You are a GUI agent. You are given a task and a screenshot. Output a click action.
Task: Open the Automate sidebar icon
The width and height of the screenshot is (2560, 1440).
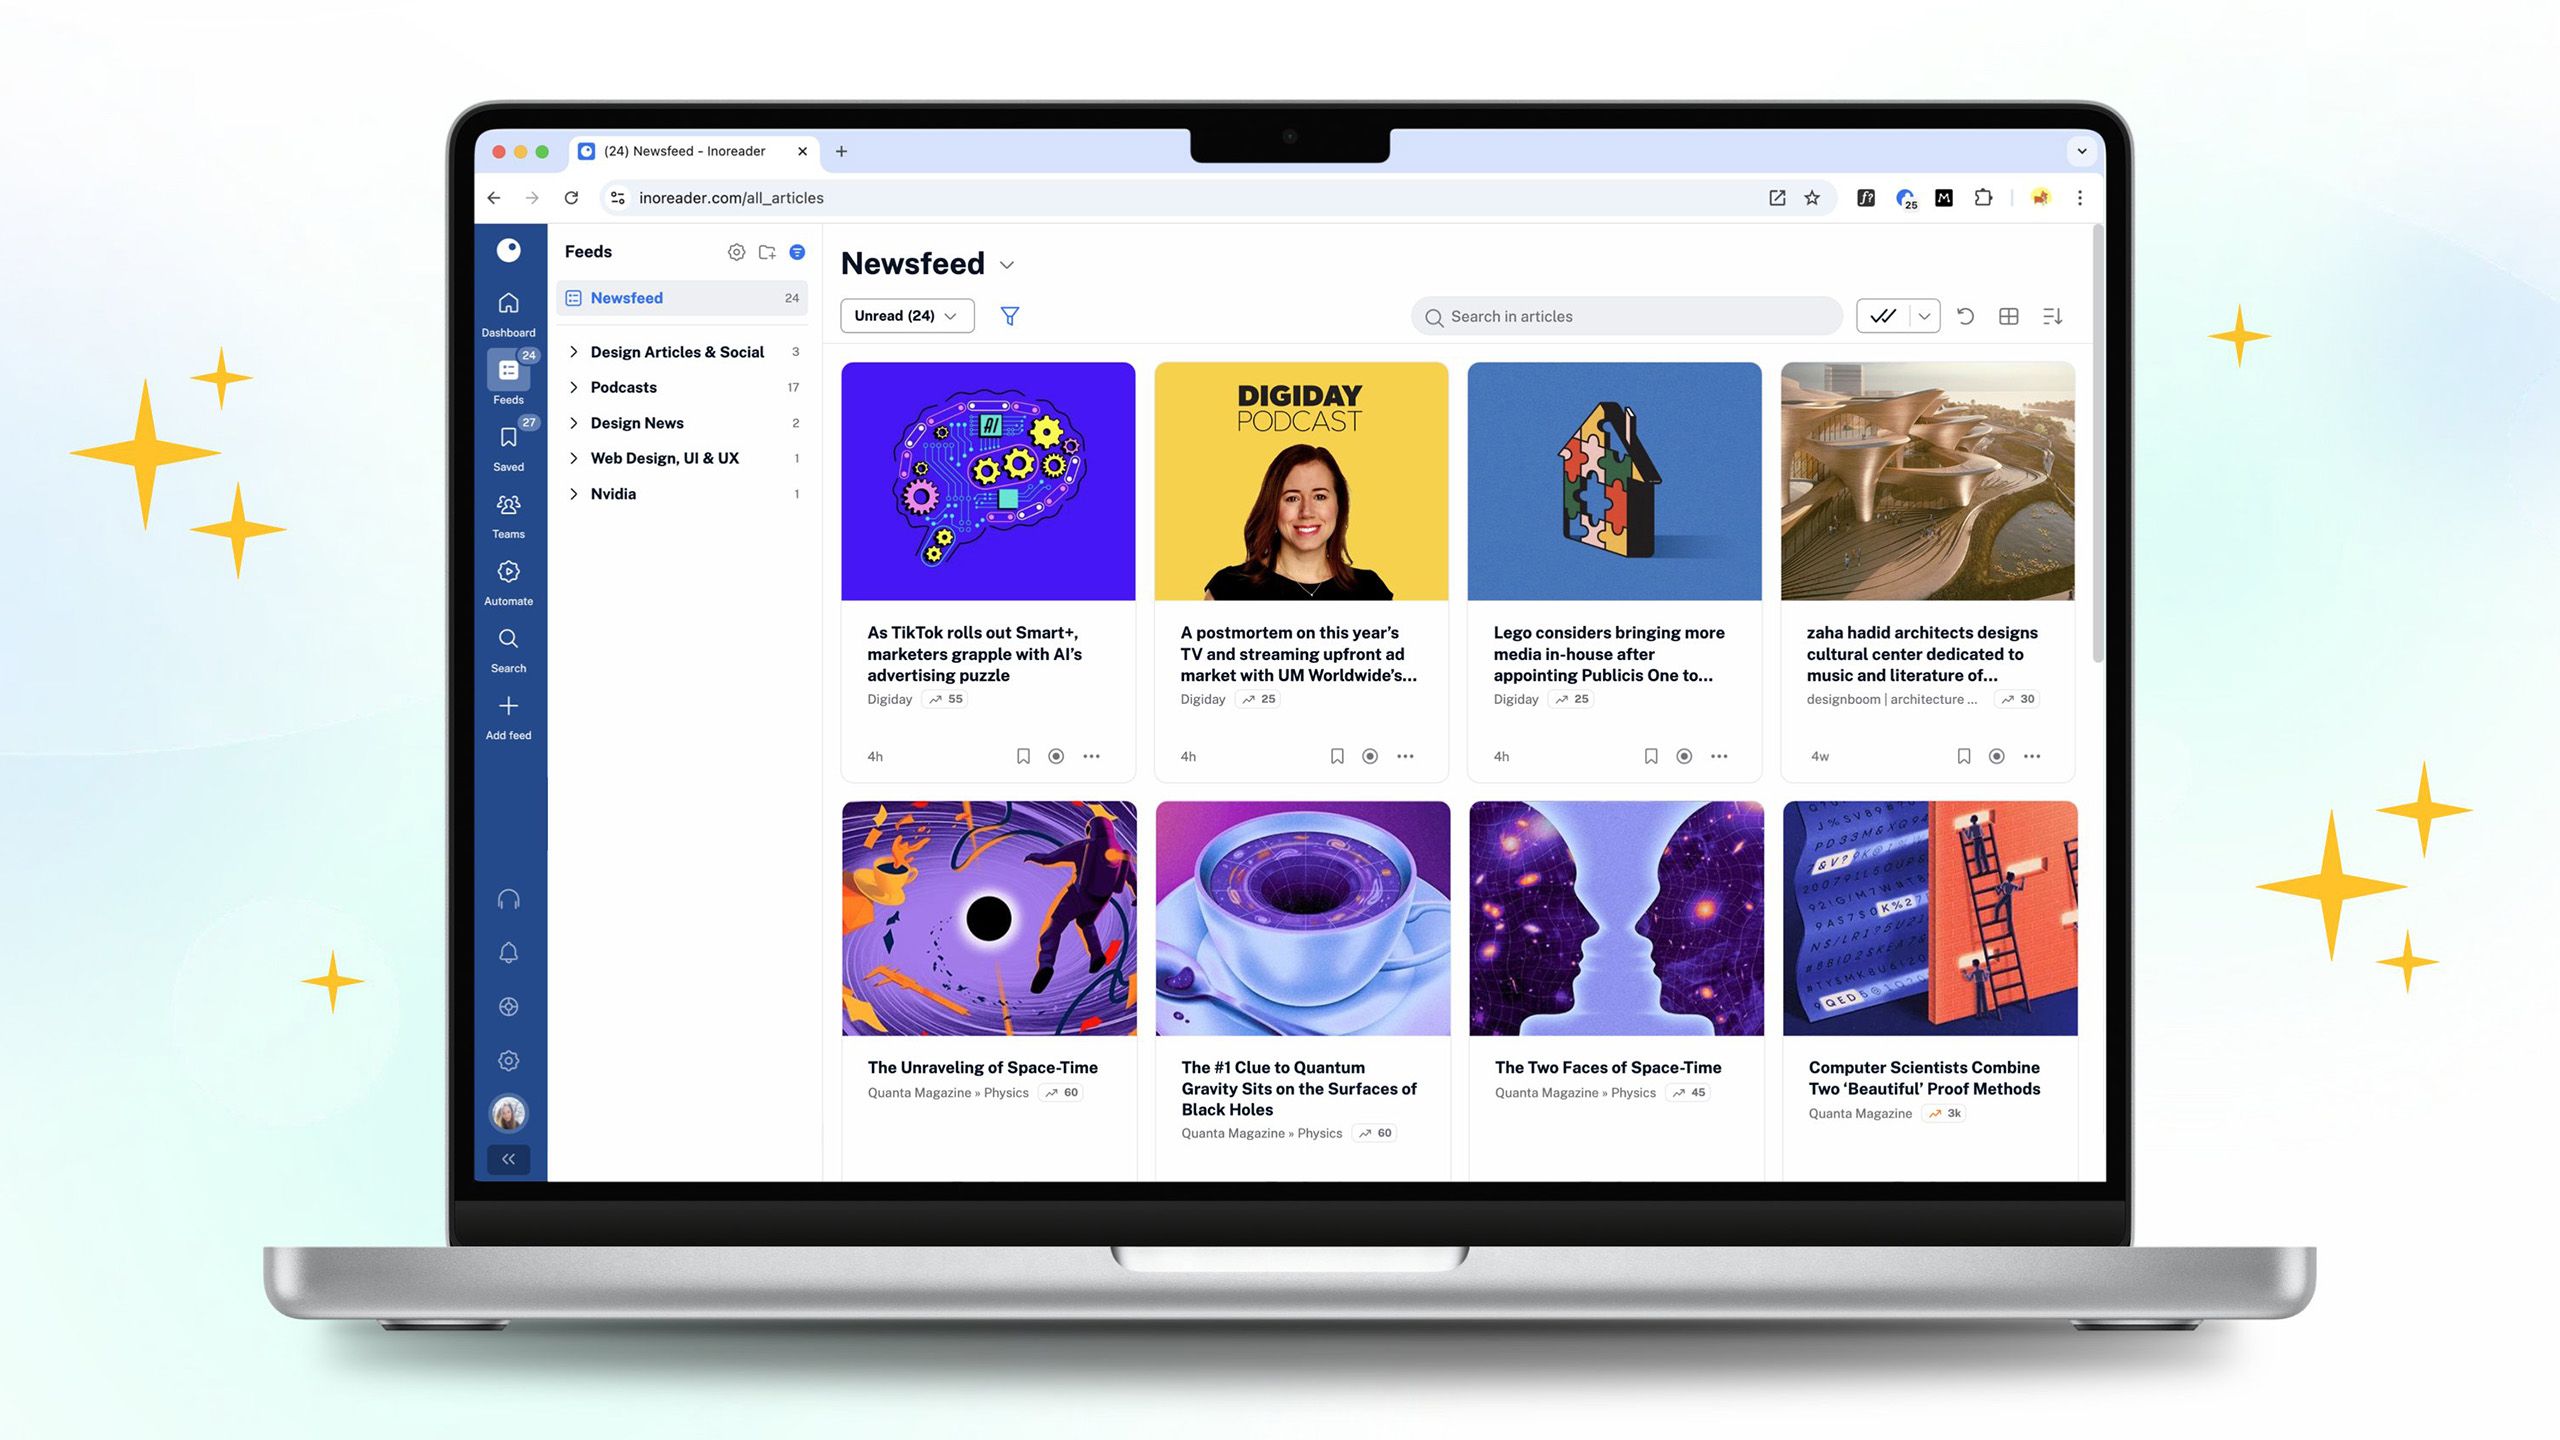[x=508, y=572]
